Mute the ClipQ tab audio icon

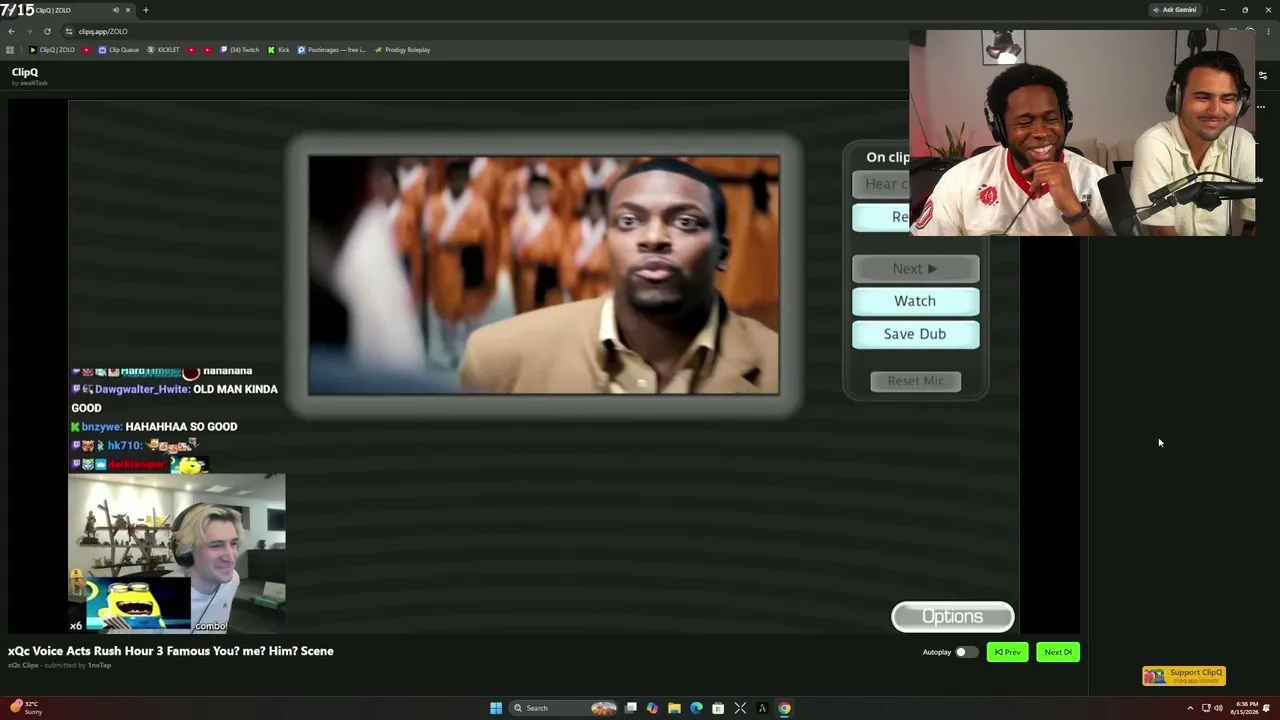(x=116, y=10)
